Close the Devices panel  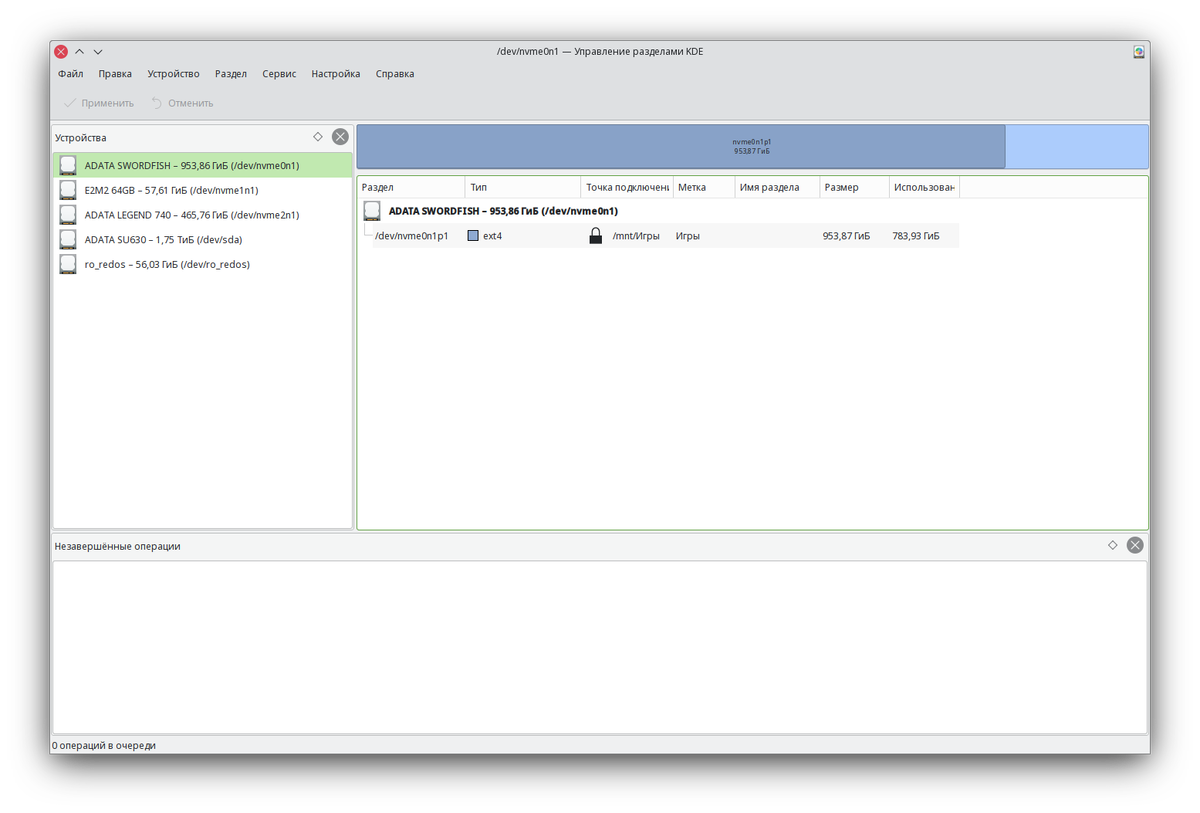[x=340, y=137]
